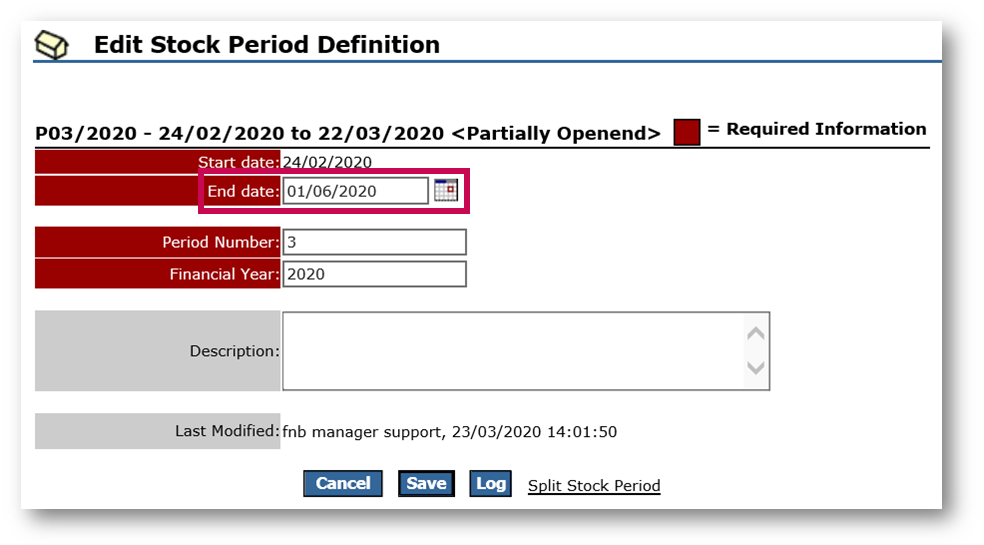Viewport: 984px width, 545px height.
Task: Select the Financial Year input box
Action: point(374,274)
